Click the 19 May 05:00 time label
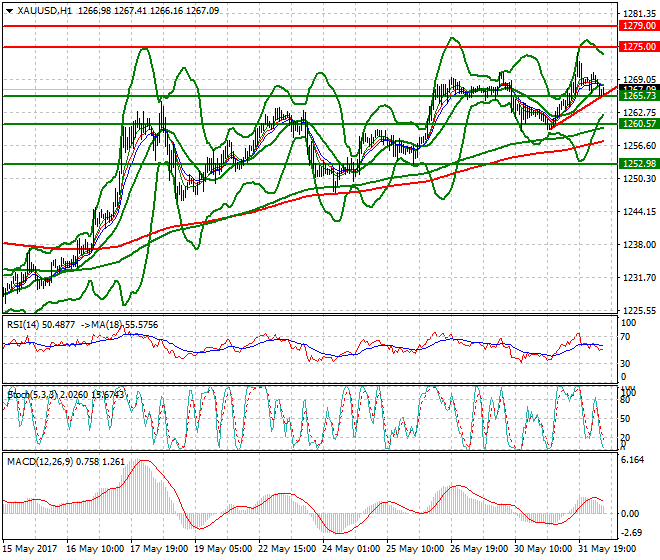 pyautogui.click(x=223, y=549)
